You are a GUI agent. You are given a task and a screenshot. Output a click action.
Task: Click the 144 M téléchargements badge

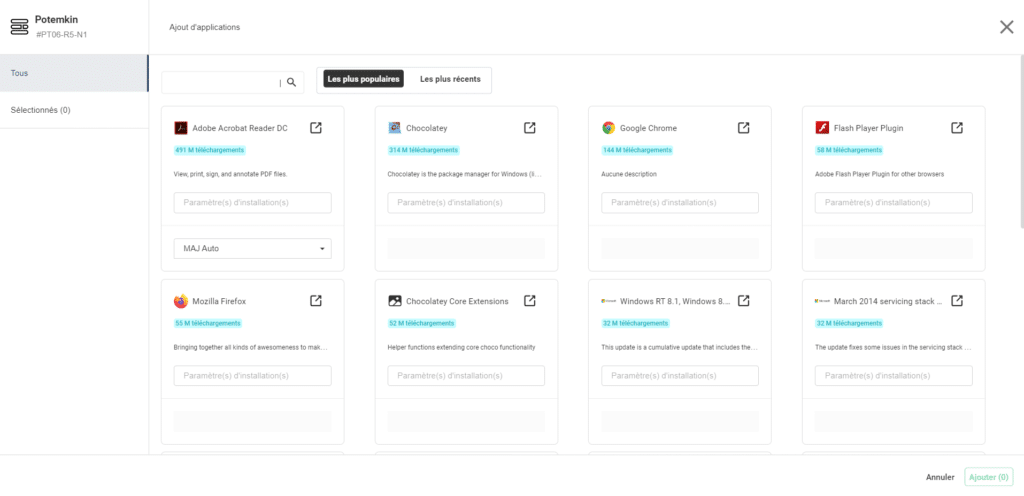click(x=637, y=150)
